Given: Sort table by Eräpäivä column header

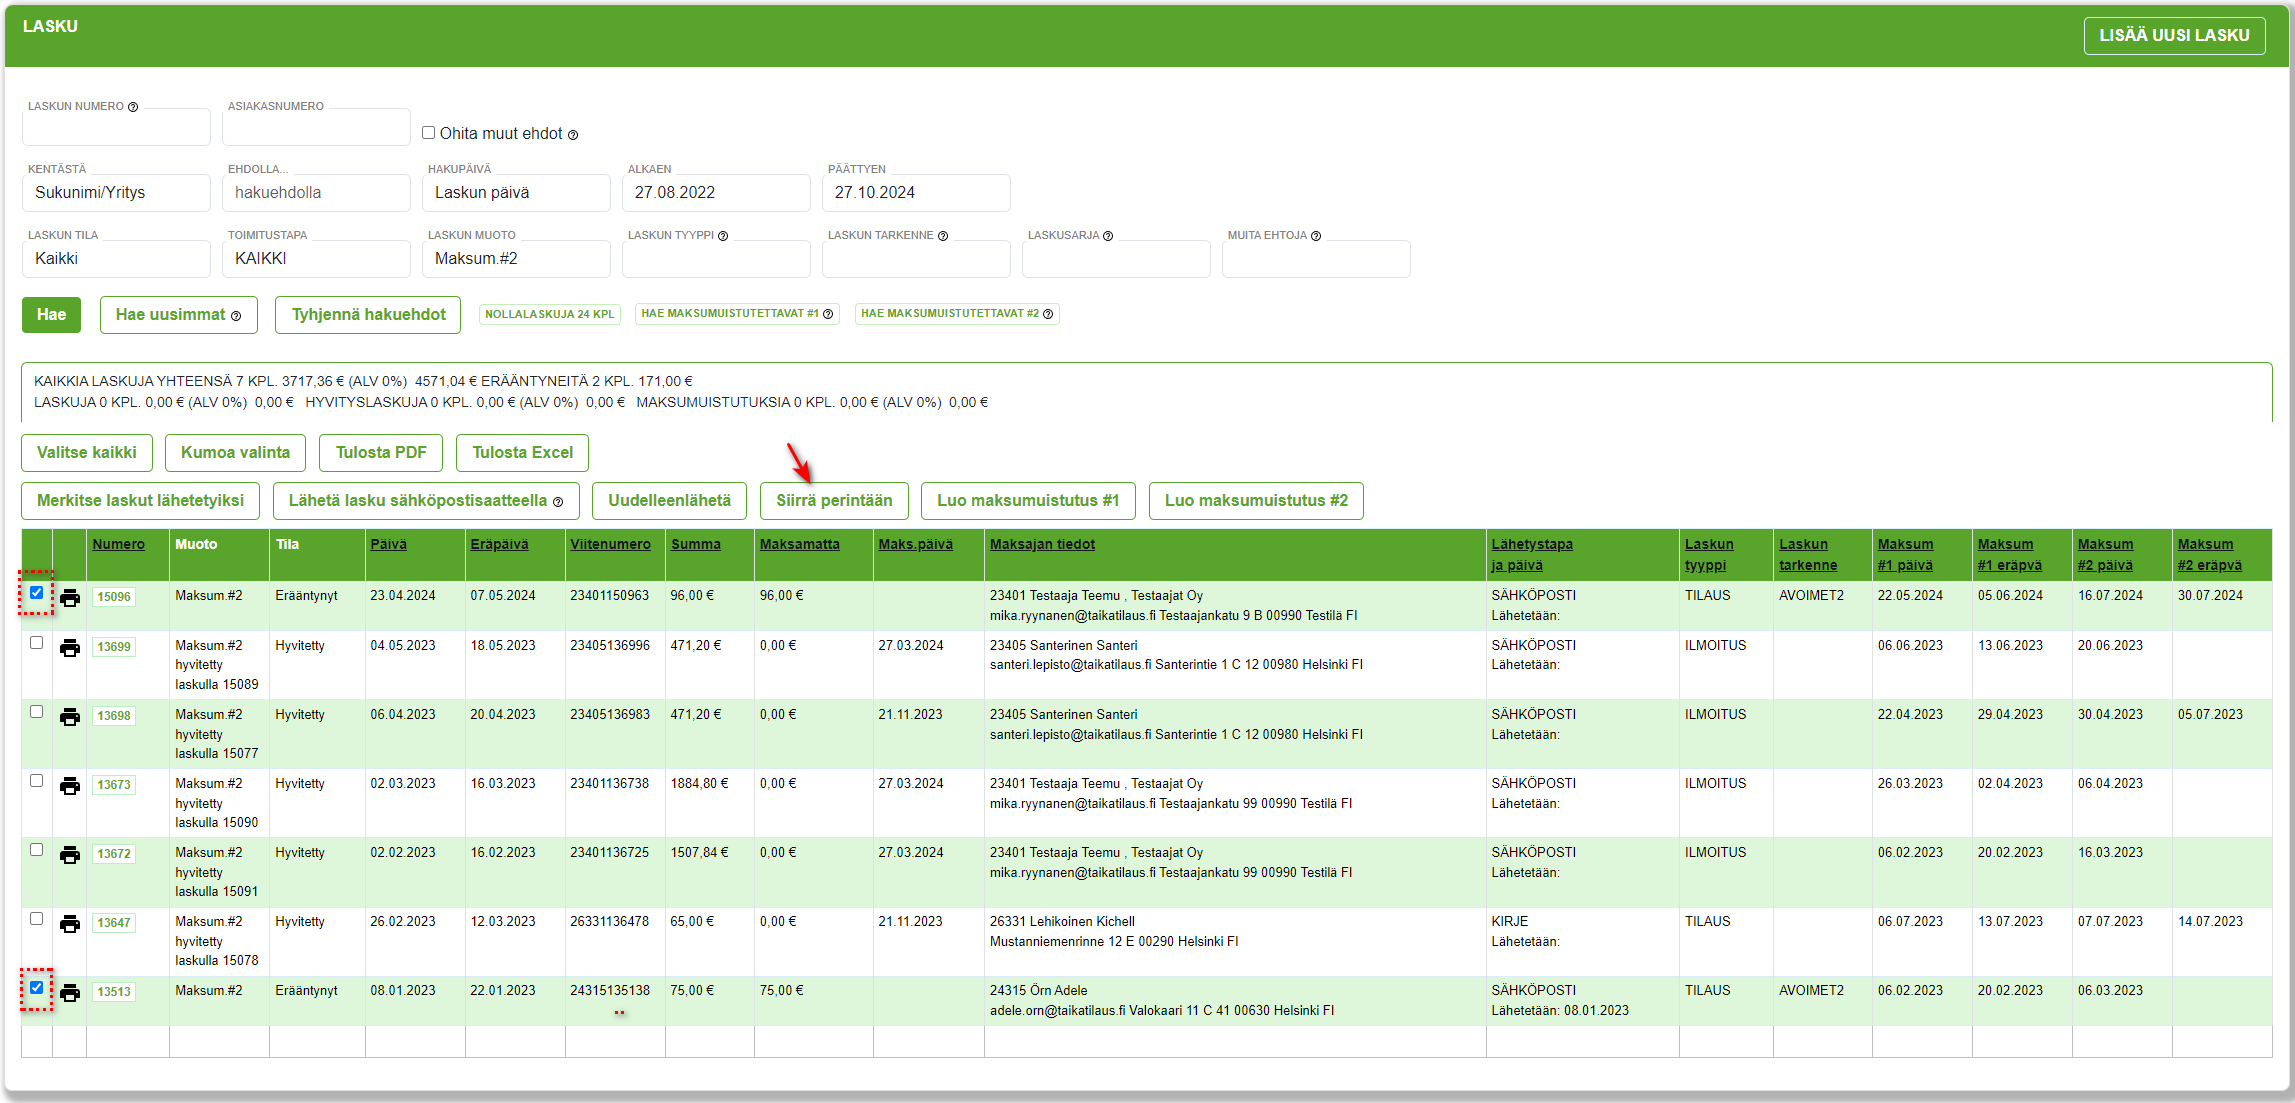Looking at the screenshot, I should (499, 545).
